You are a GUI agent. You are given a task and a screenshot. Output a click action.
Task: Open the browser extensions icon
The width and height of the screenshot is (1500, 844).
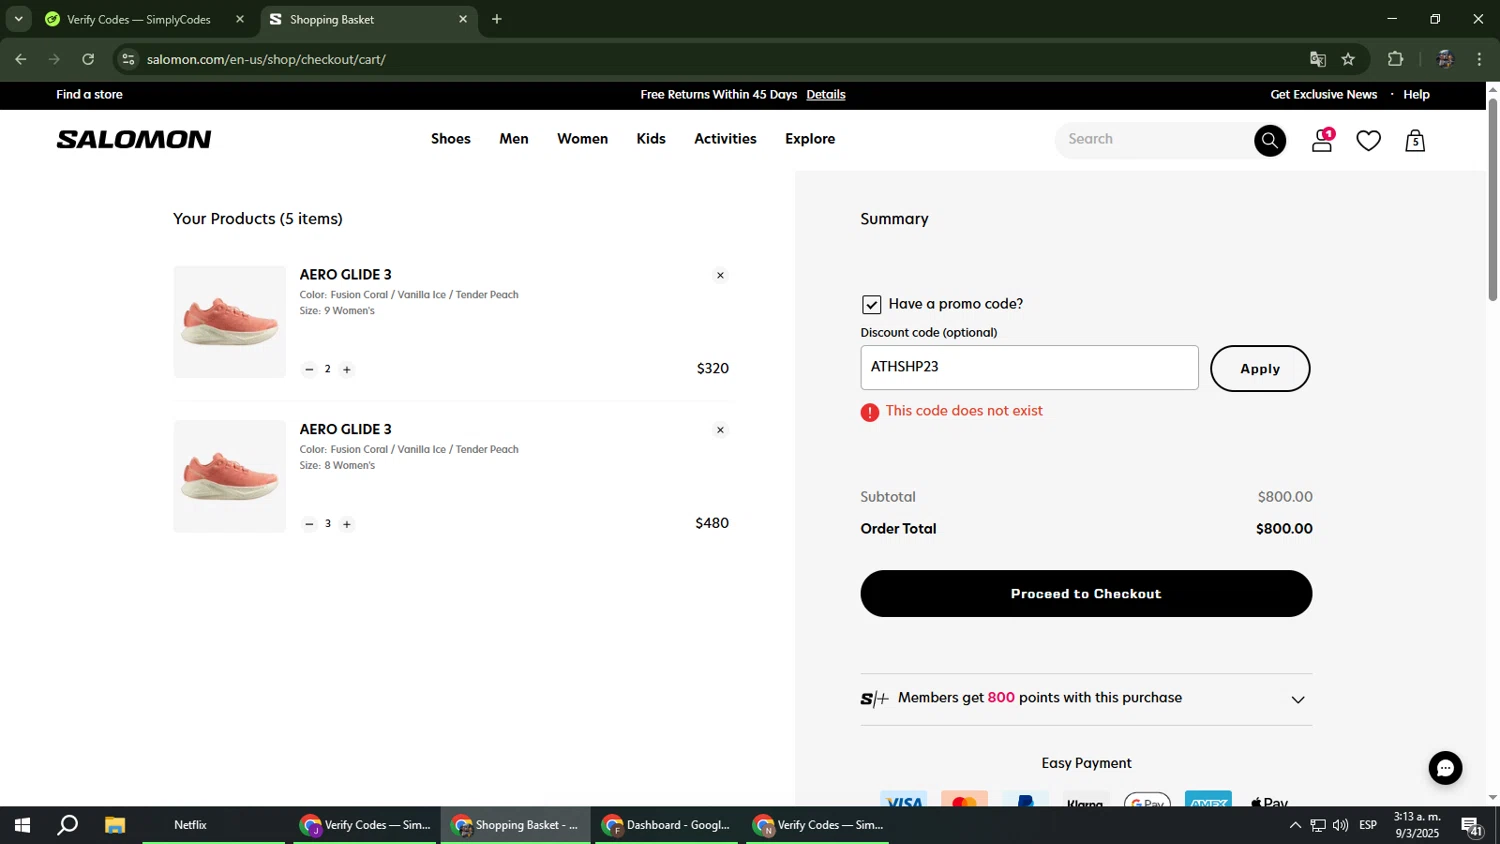tap(1396, 59)
